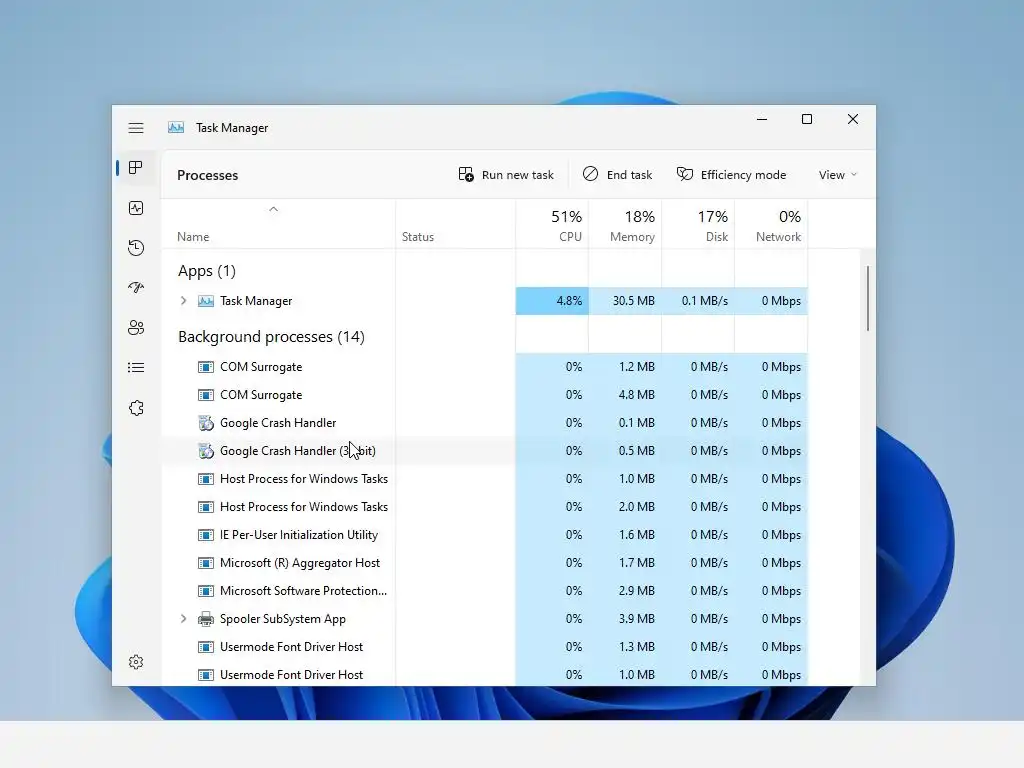1024x768 pixels.
Task: Click the Task Manager title bar icon
Action: [176, 127]
